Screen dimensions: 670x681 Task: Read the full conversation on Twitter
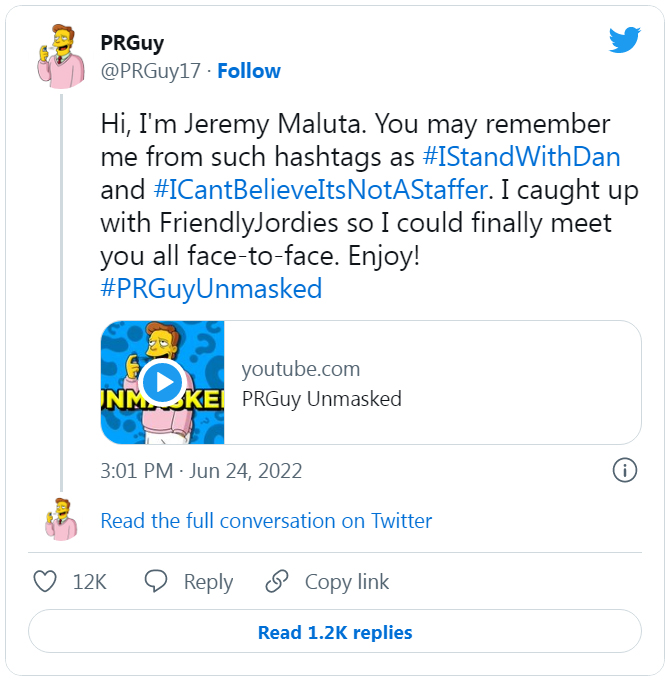(x=266, y=521)
